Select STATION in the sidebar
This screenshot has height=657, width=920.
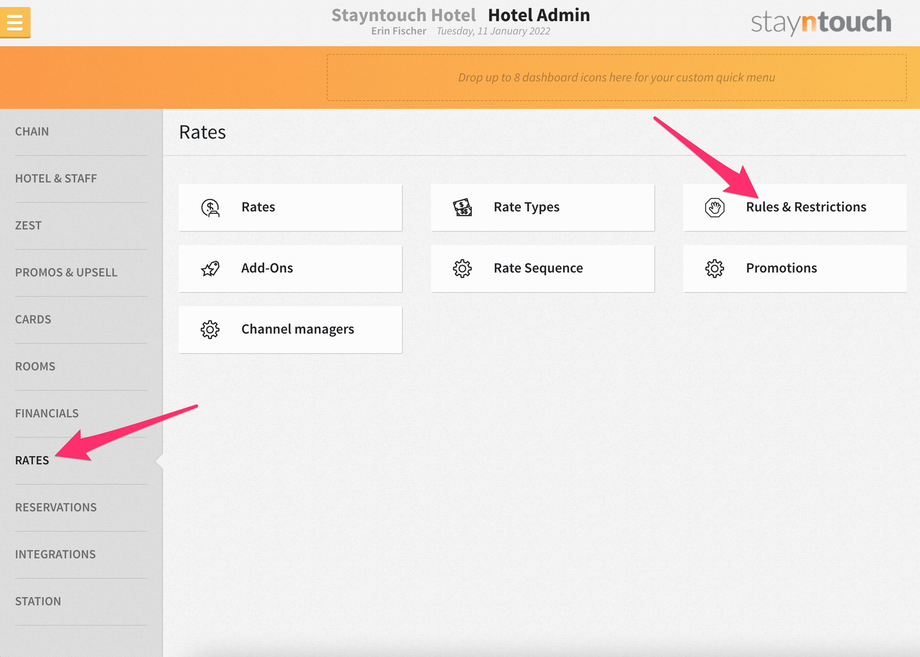click(x=38, y=601)
